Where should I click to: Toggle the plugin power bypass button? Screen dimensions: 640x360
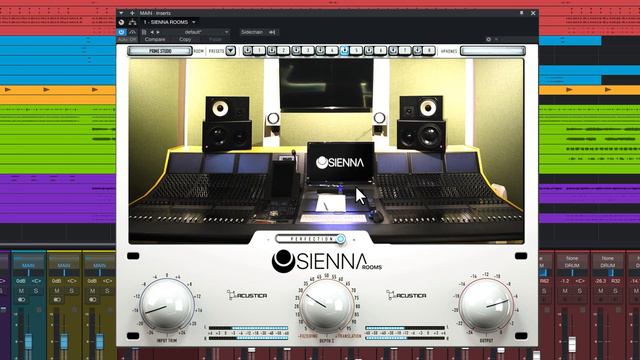(x=121, y=32)
